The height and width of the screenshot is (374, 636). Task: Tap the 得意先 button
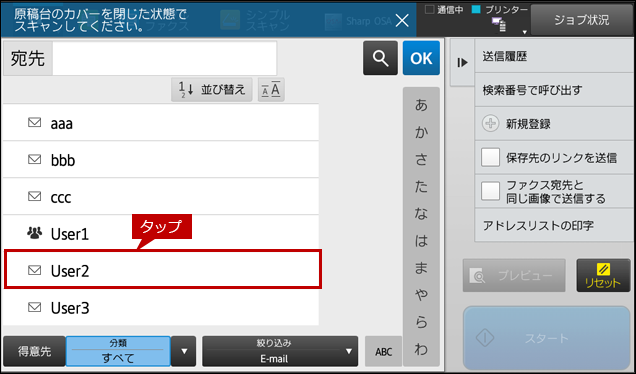34,351
